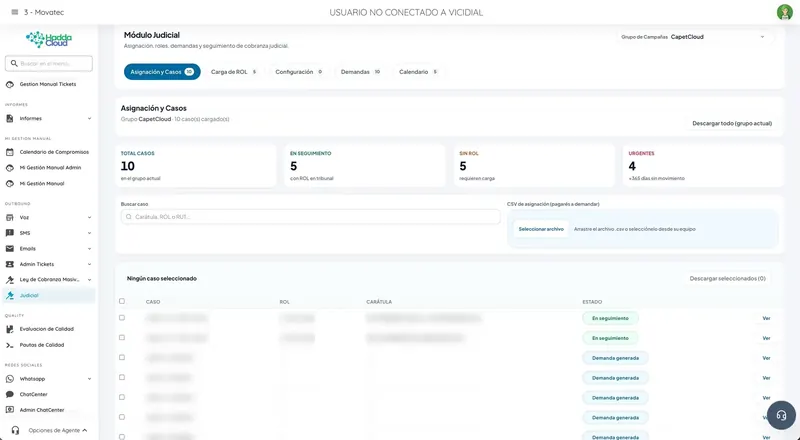Click the Informes report icon
The image size is (800, 440).
tap(10, 118)
